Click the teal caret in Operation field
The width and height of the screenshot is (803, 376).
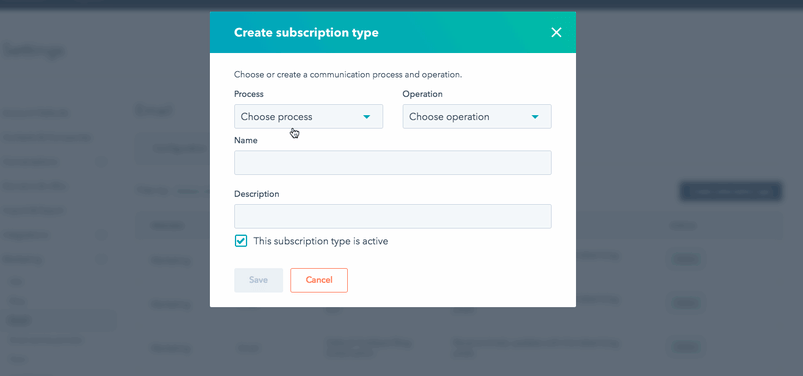(x=535, y=117)
